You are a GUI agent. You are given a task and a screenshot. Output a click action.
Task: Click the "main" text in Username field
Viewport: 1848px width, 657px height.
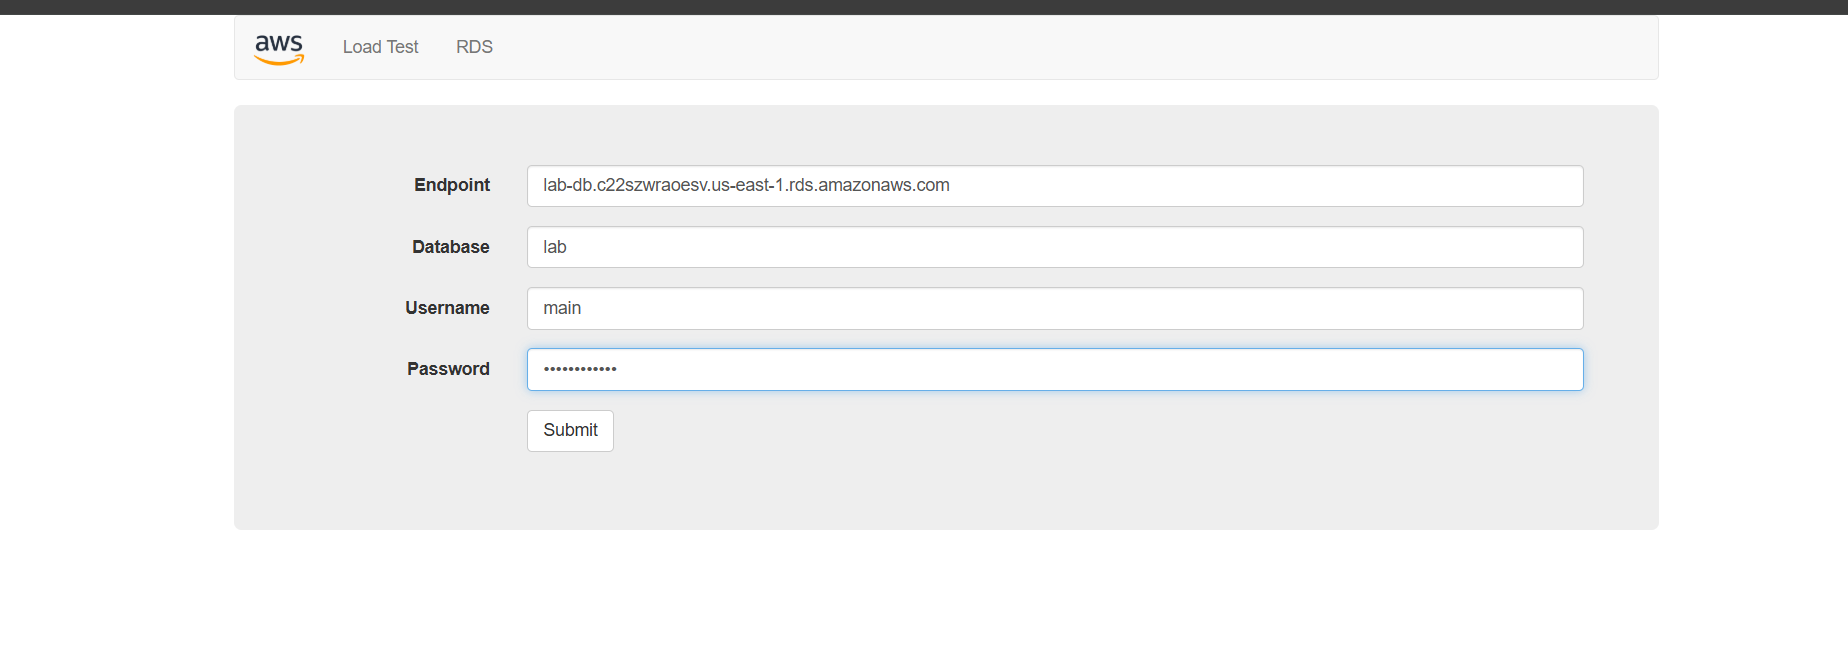(562, 308)
